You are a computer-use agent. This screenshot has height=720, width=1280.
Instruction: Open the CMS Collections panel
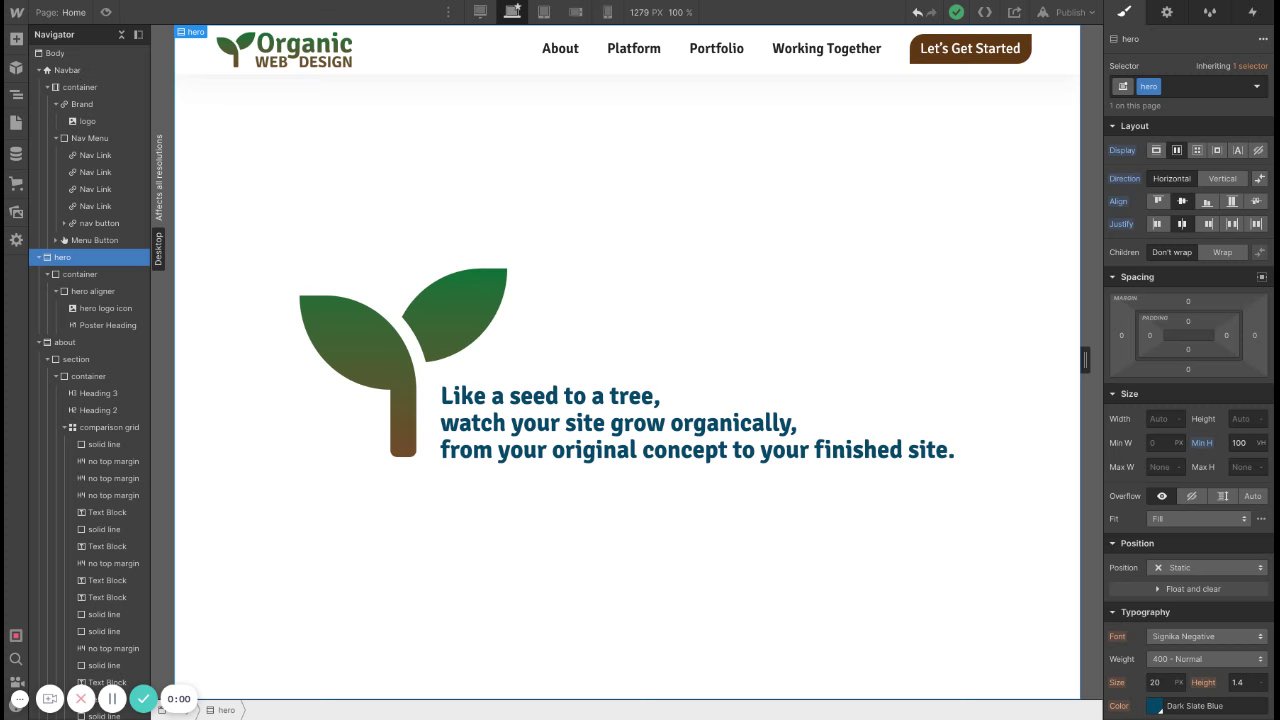pyautogui.click(x=16, y=154)
